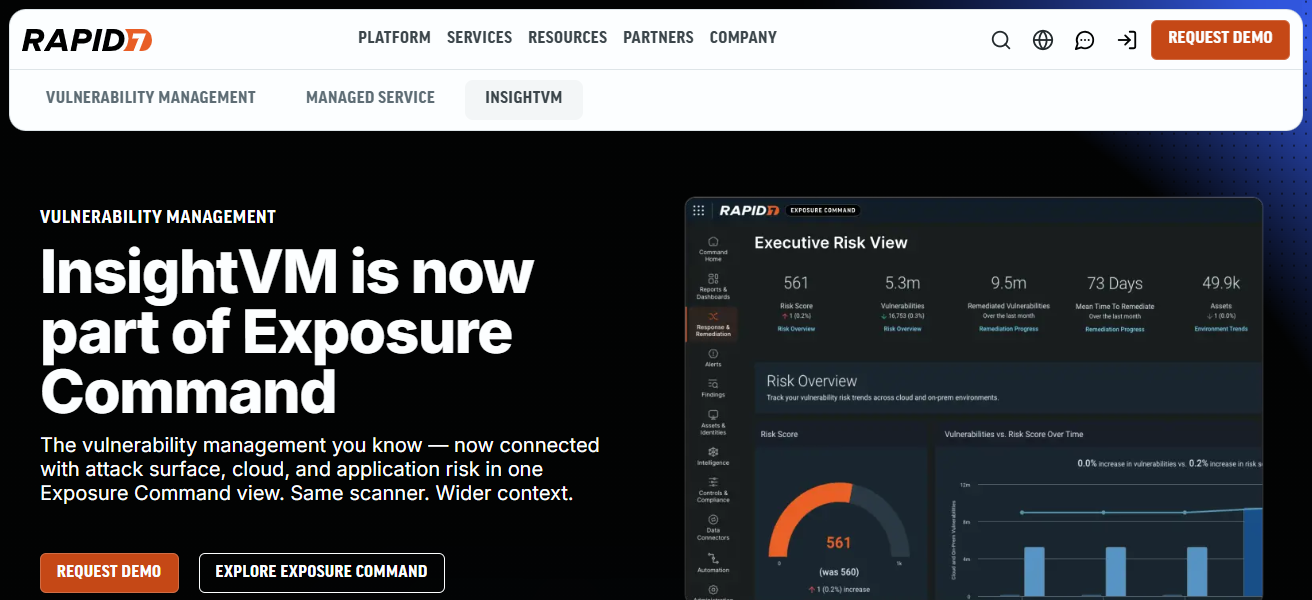
Task: Click 'InsightVM is now part of Exposure Command' headline
Action: pyautogui.click(x=287, y=332)
